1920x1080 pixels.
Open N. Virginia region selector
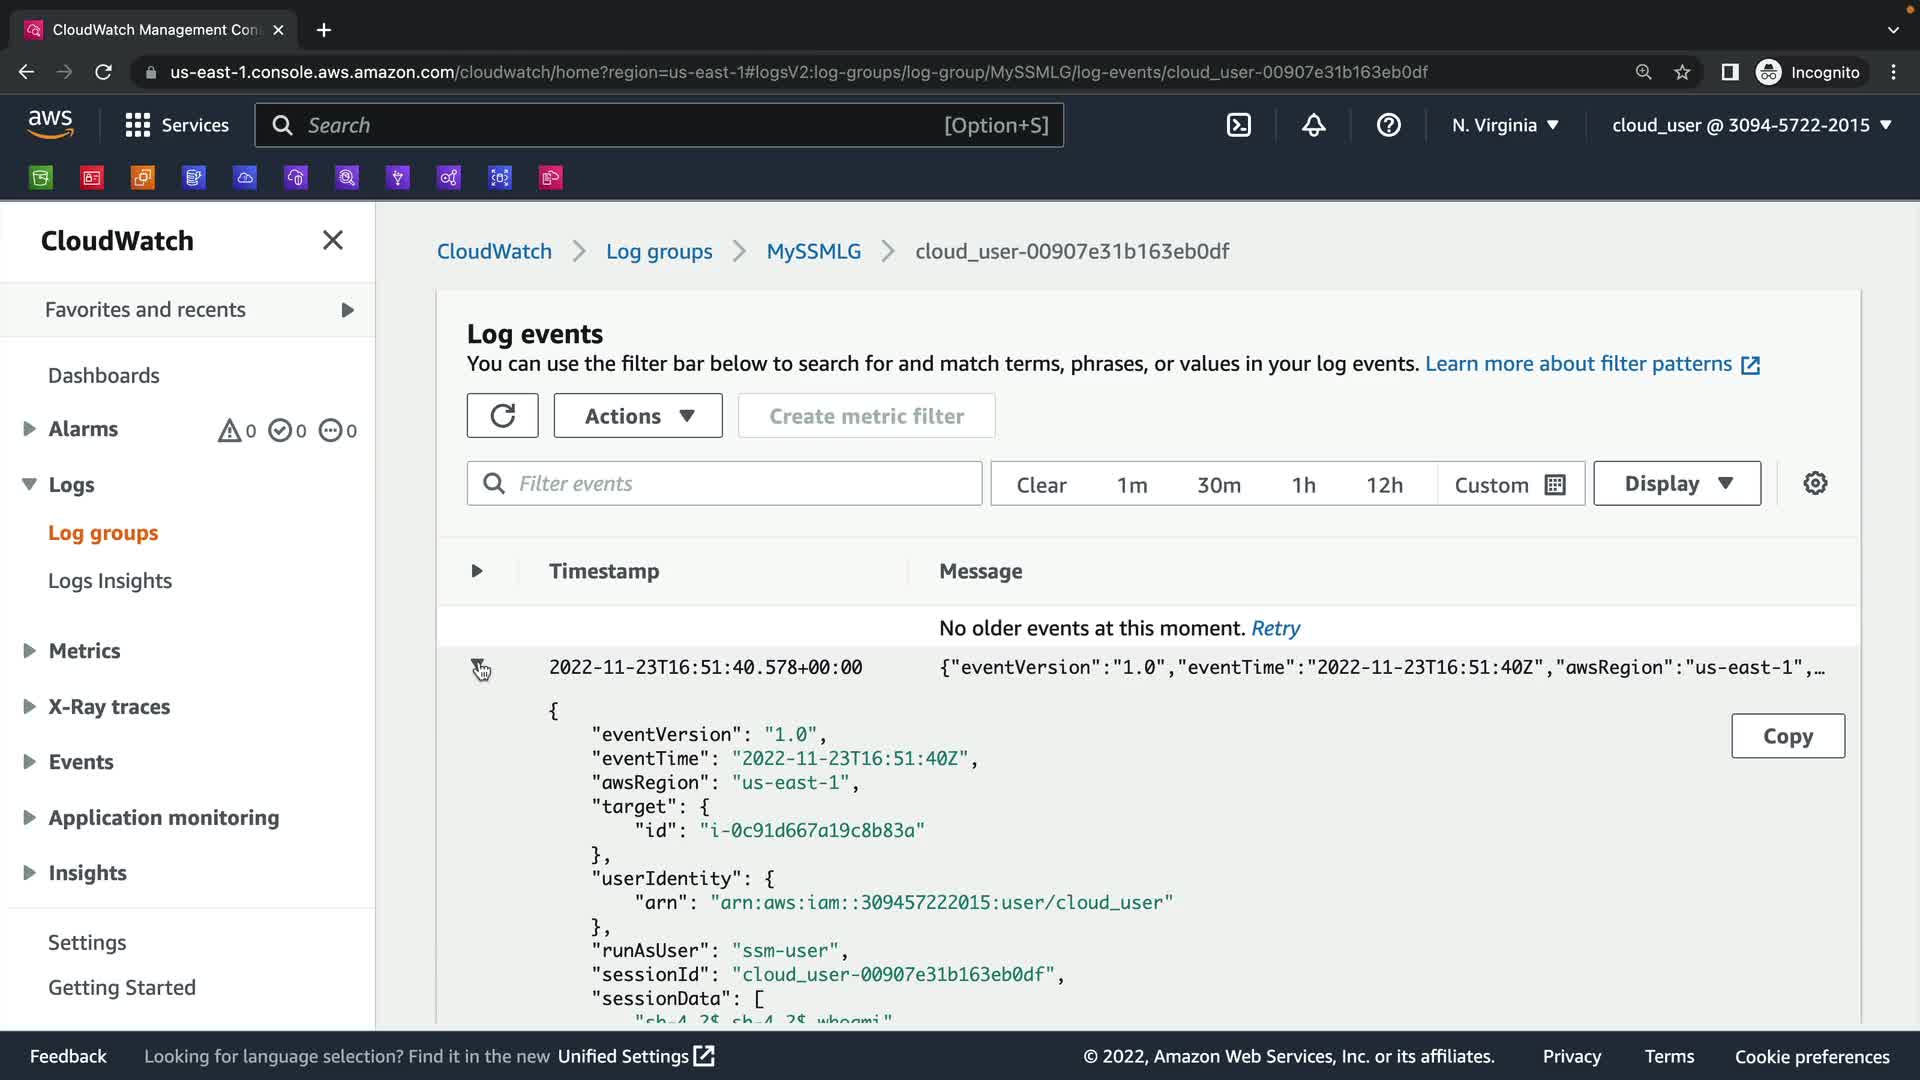coord(1504,125)
